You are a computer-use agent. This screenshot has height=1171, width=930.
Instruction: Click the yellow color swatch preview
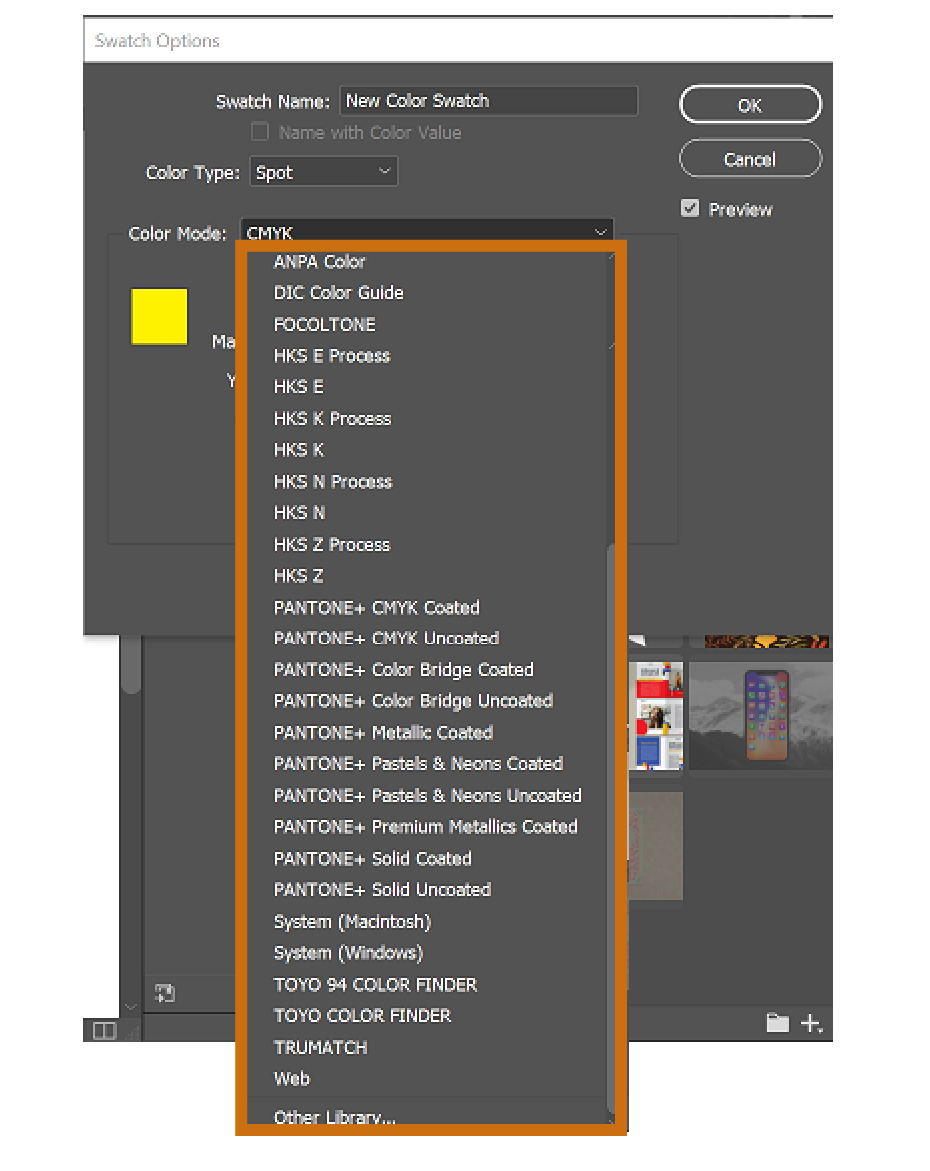(158, 316)
